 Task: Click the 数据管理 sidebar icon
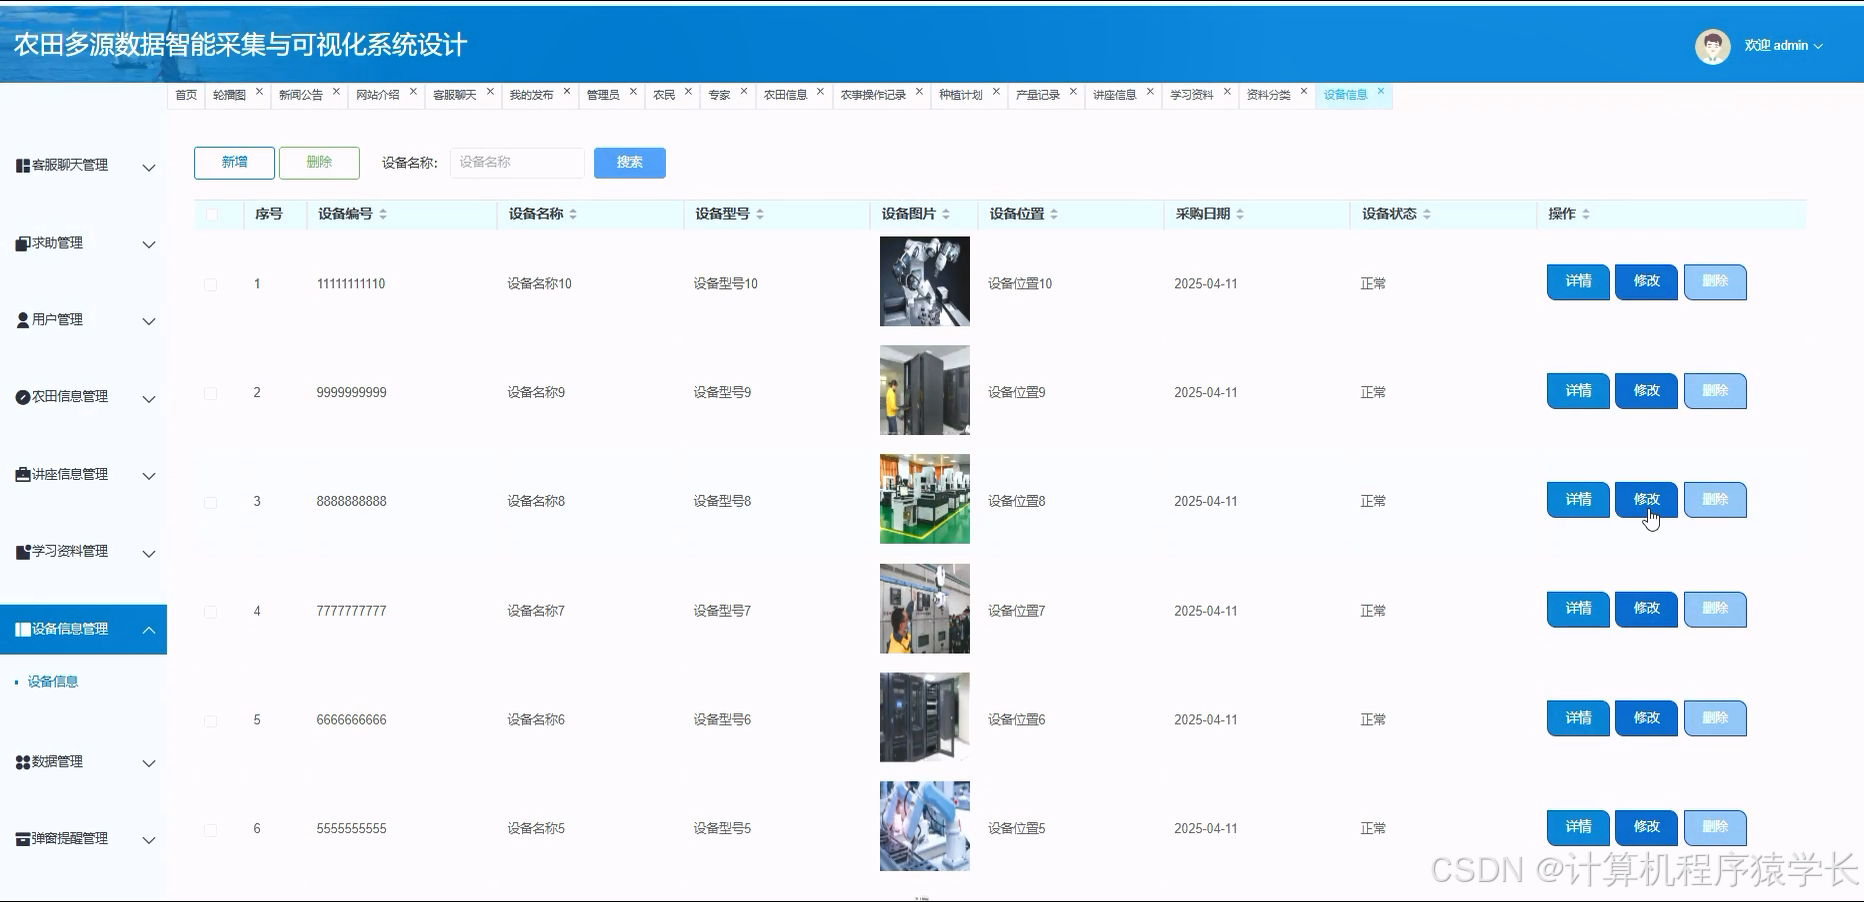click(x=22, y=762)
